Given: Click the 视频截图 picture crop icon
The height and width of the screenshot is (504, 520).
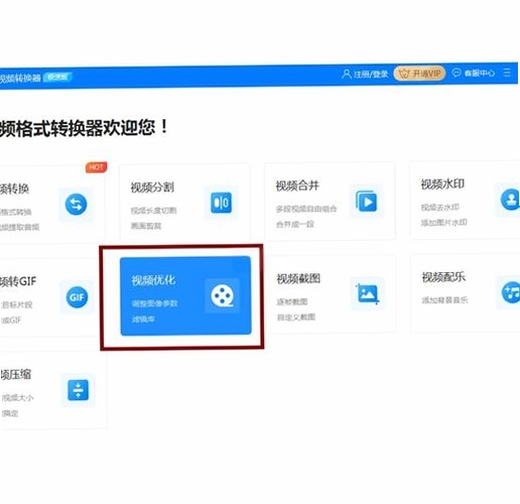Looking at the screenshot, I should (x=368, y=294).
